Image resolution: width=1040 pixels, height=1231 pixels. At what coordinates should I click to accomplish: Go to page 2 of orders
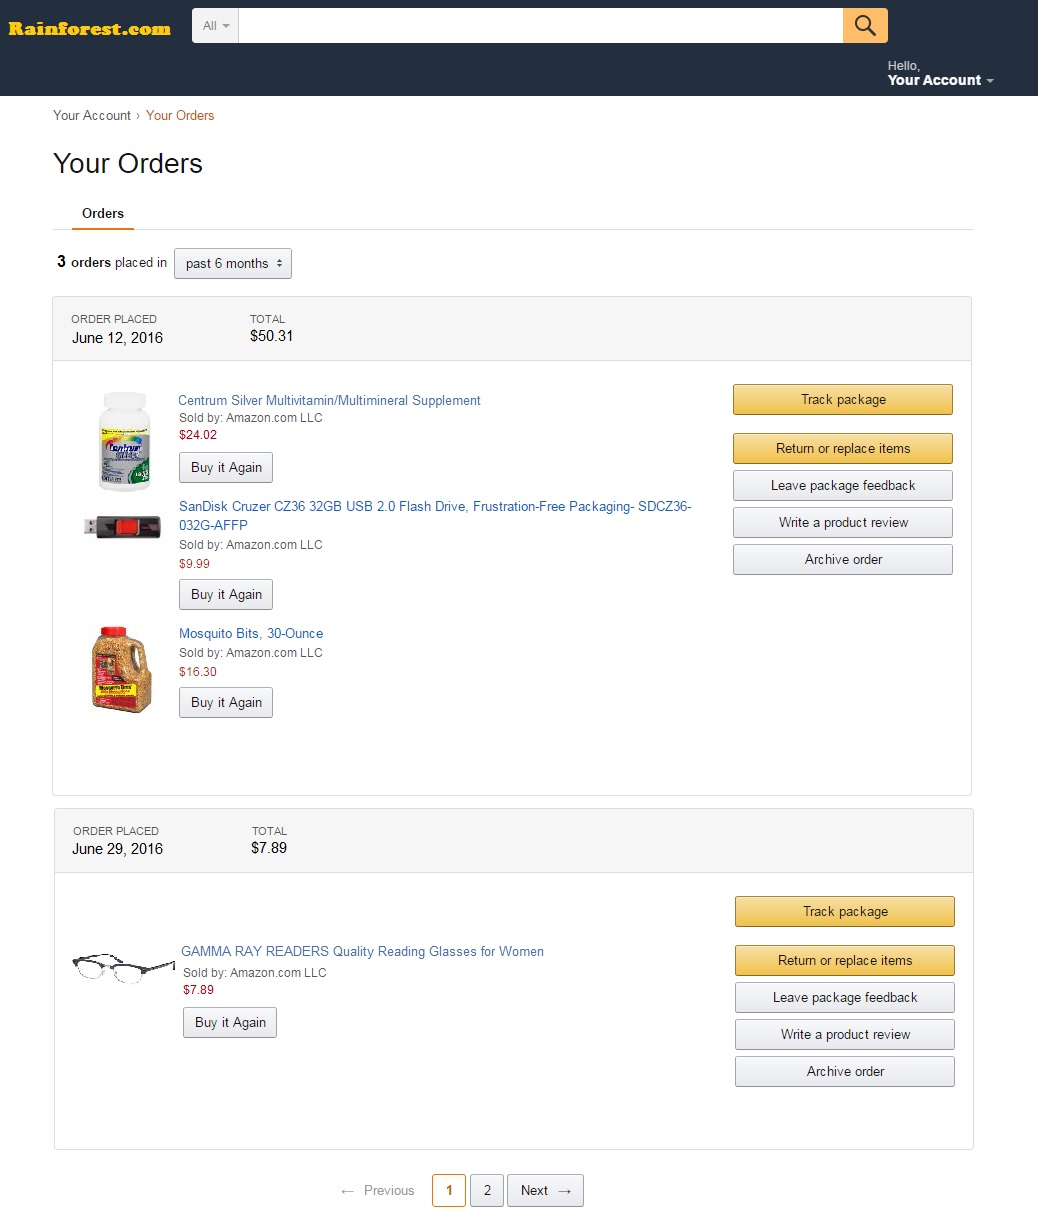point(486,1190)
